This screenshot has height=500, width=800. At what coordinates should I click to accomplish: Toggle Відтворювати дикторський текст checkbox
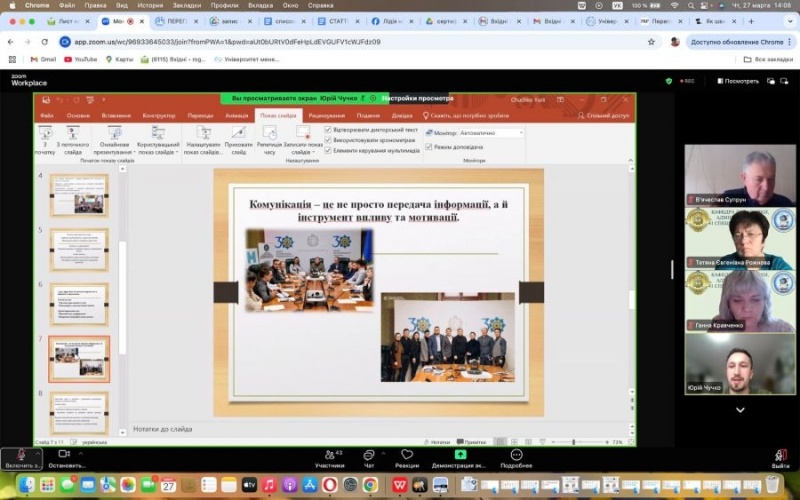[x=328, y=130]
